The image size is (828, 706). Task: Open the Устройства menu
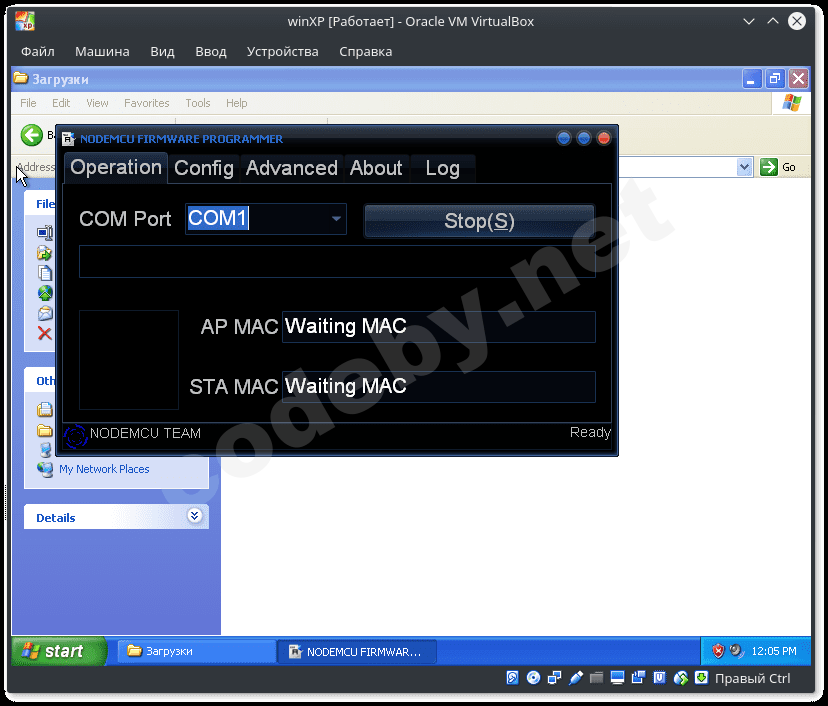[x=283, y=52]
